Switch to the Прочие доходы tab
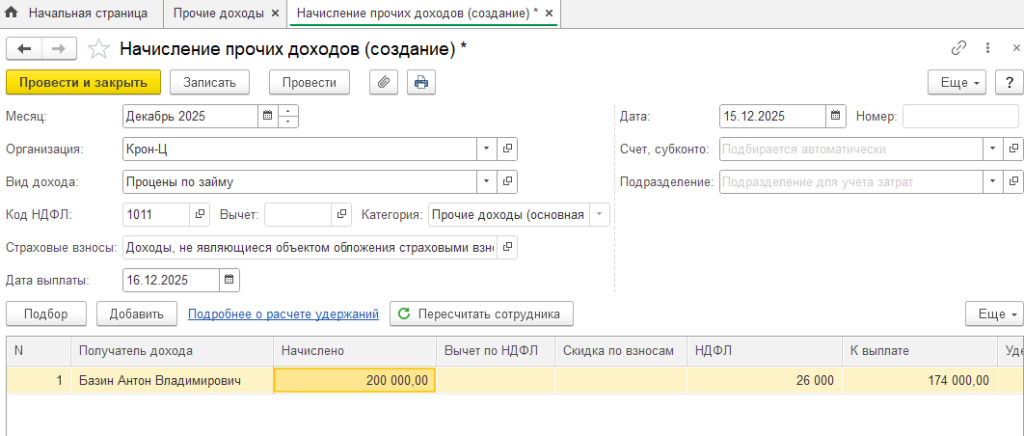This screenshot has width=1024, height=436. point(218,14)
